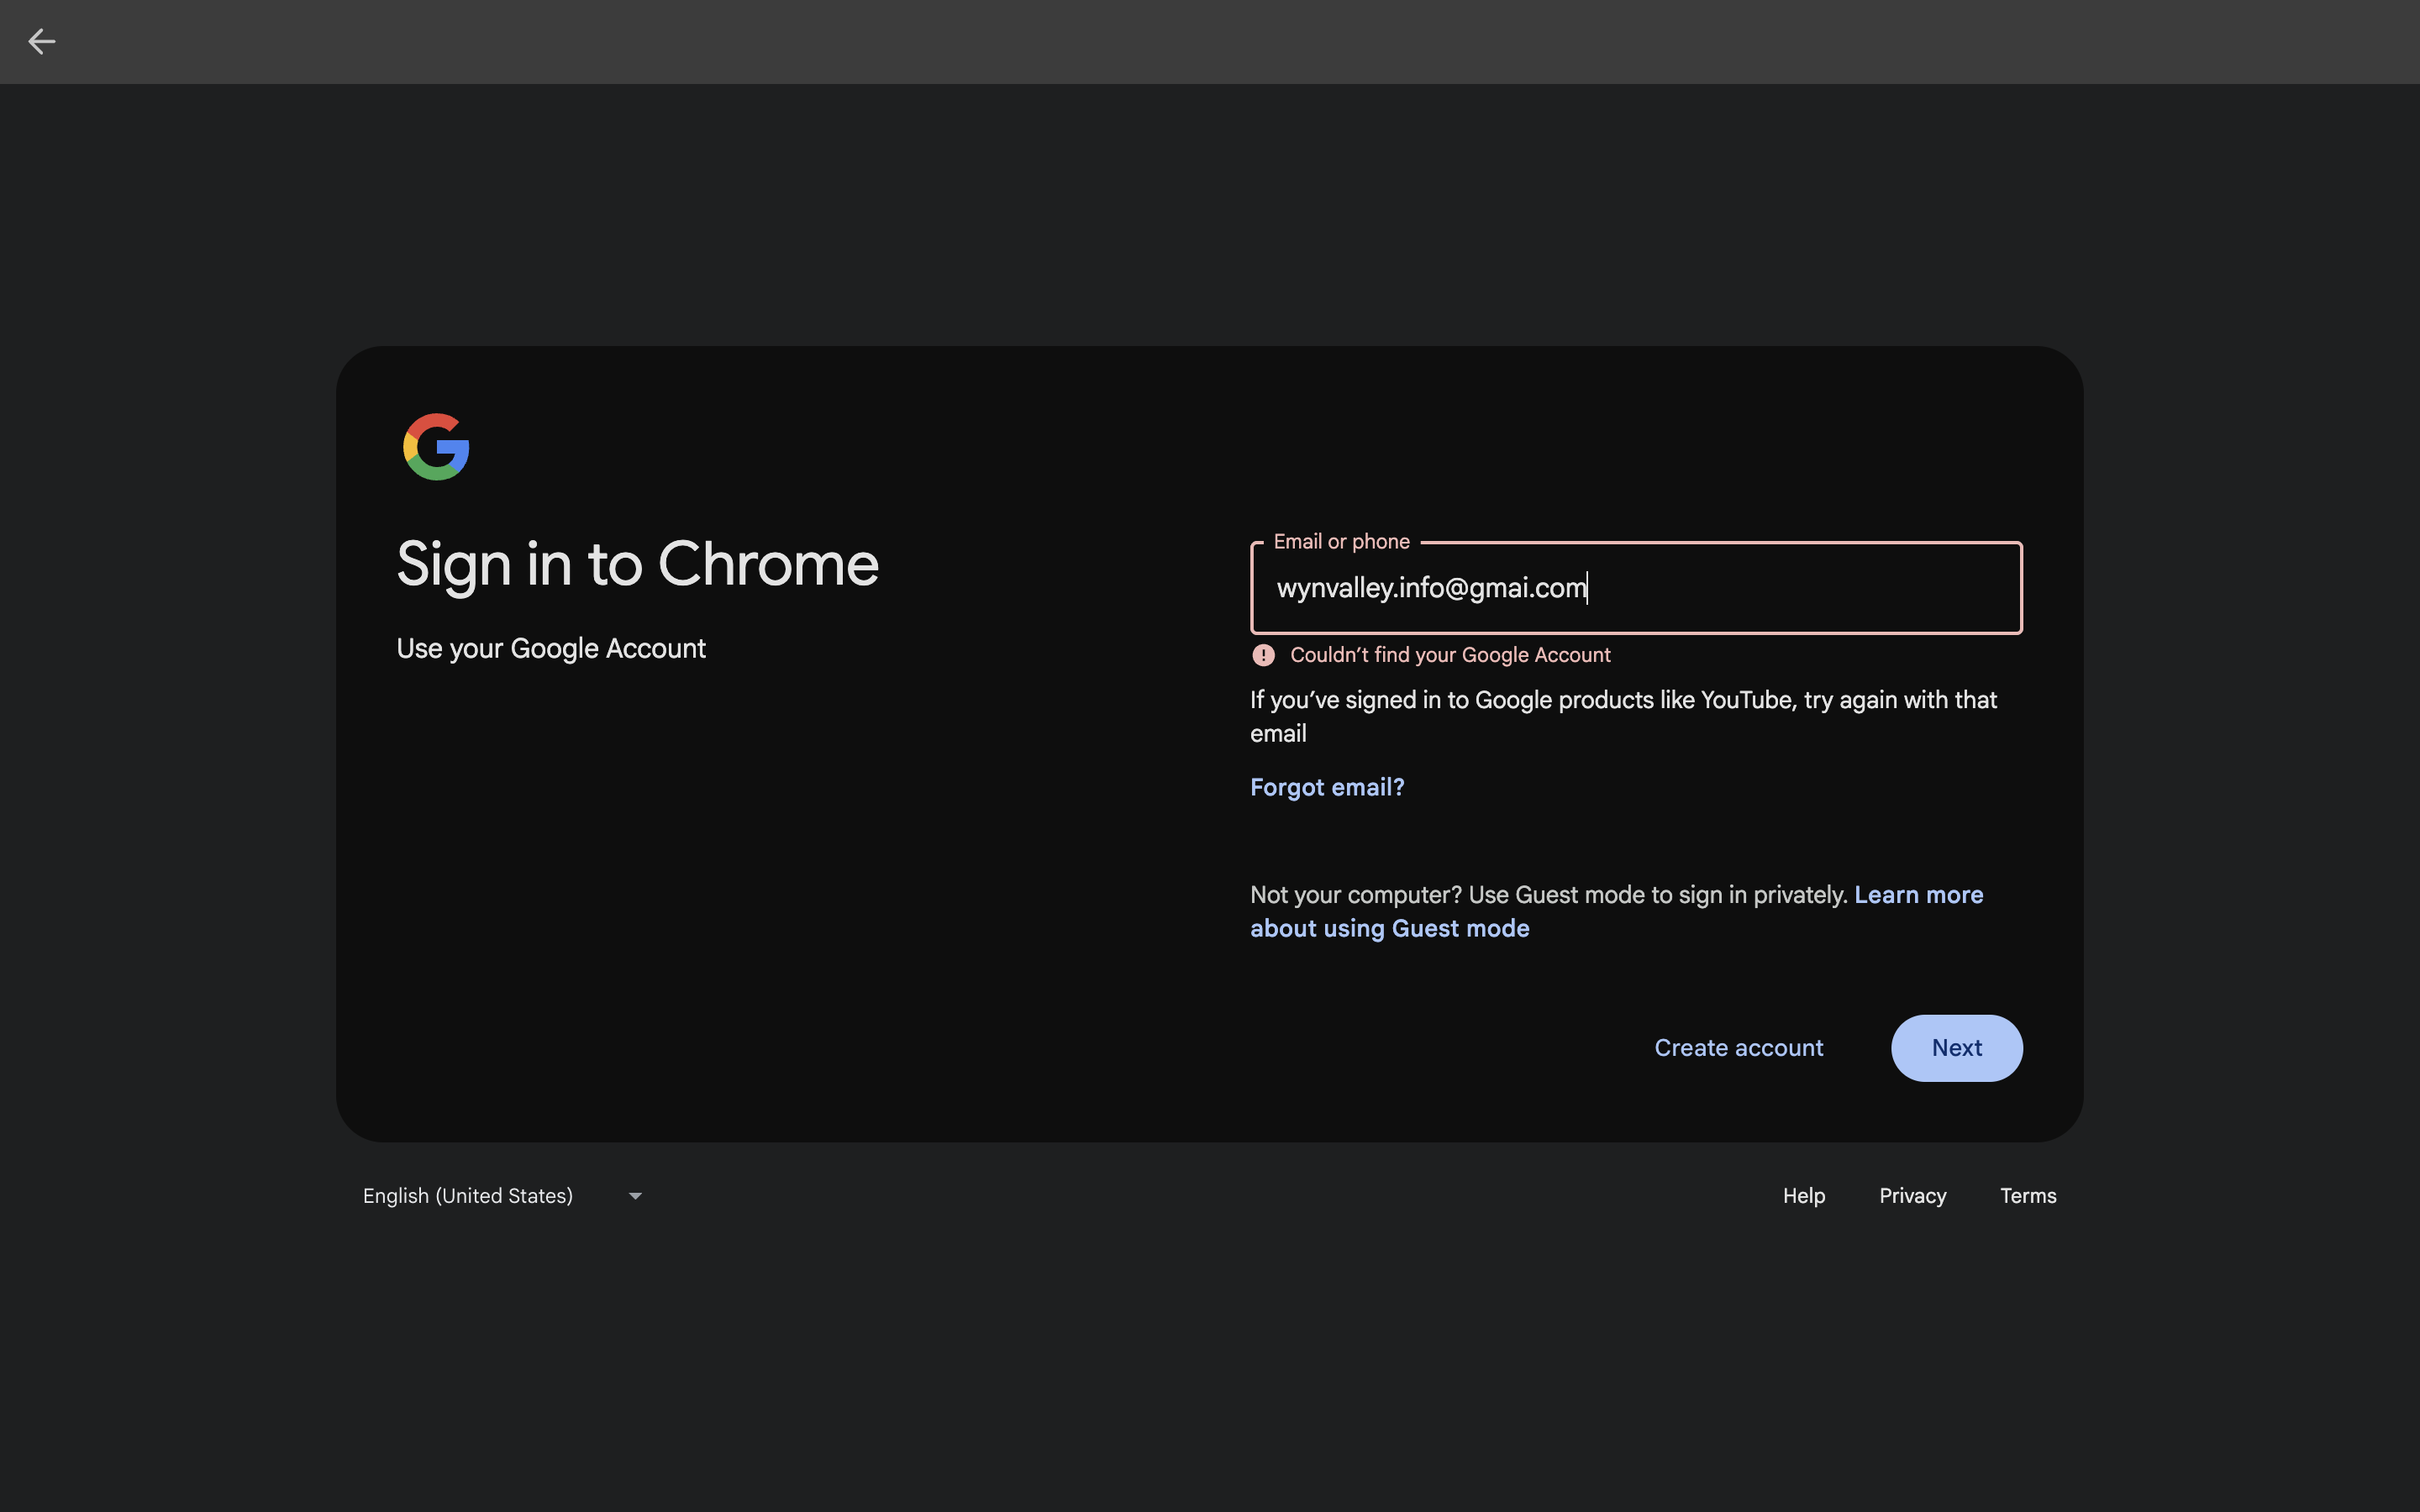Open the Forgot email? link
The height and width of the screenshot is (1512, 2420).
tap(1327, 787)
